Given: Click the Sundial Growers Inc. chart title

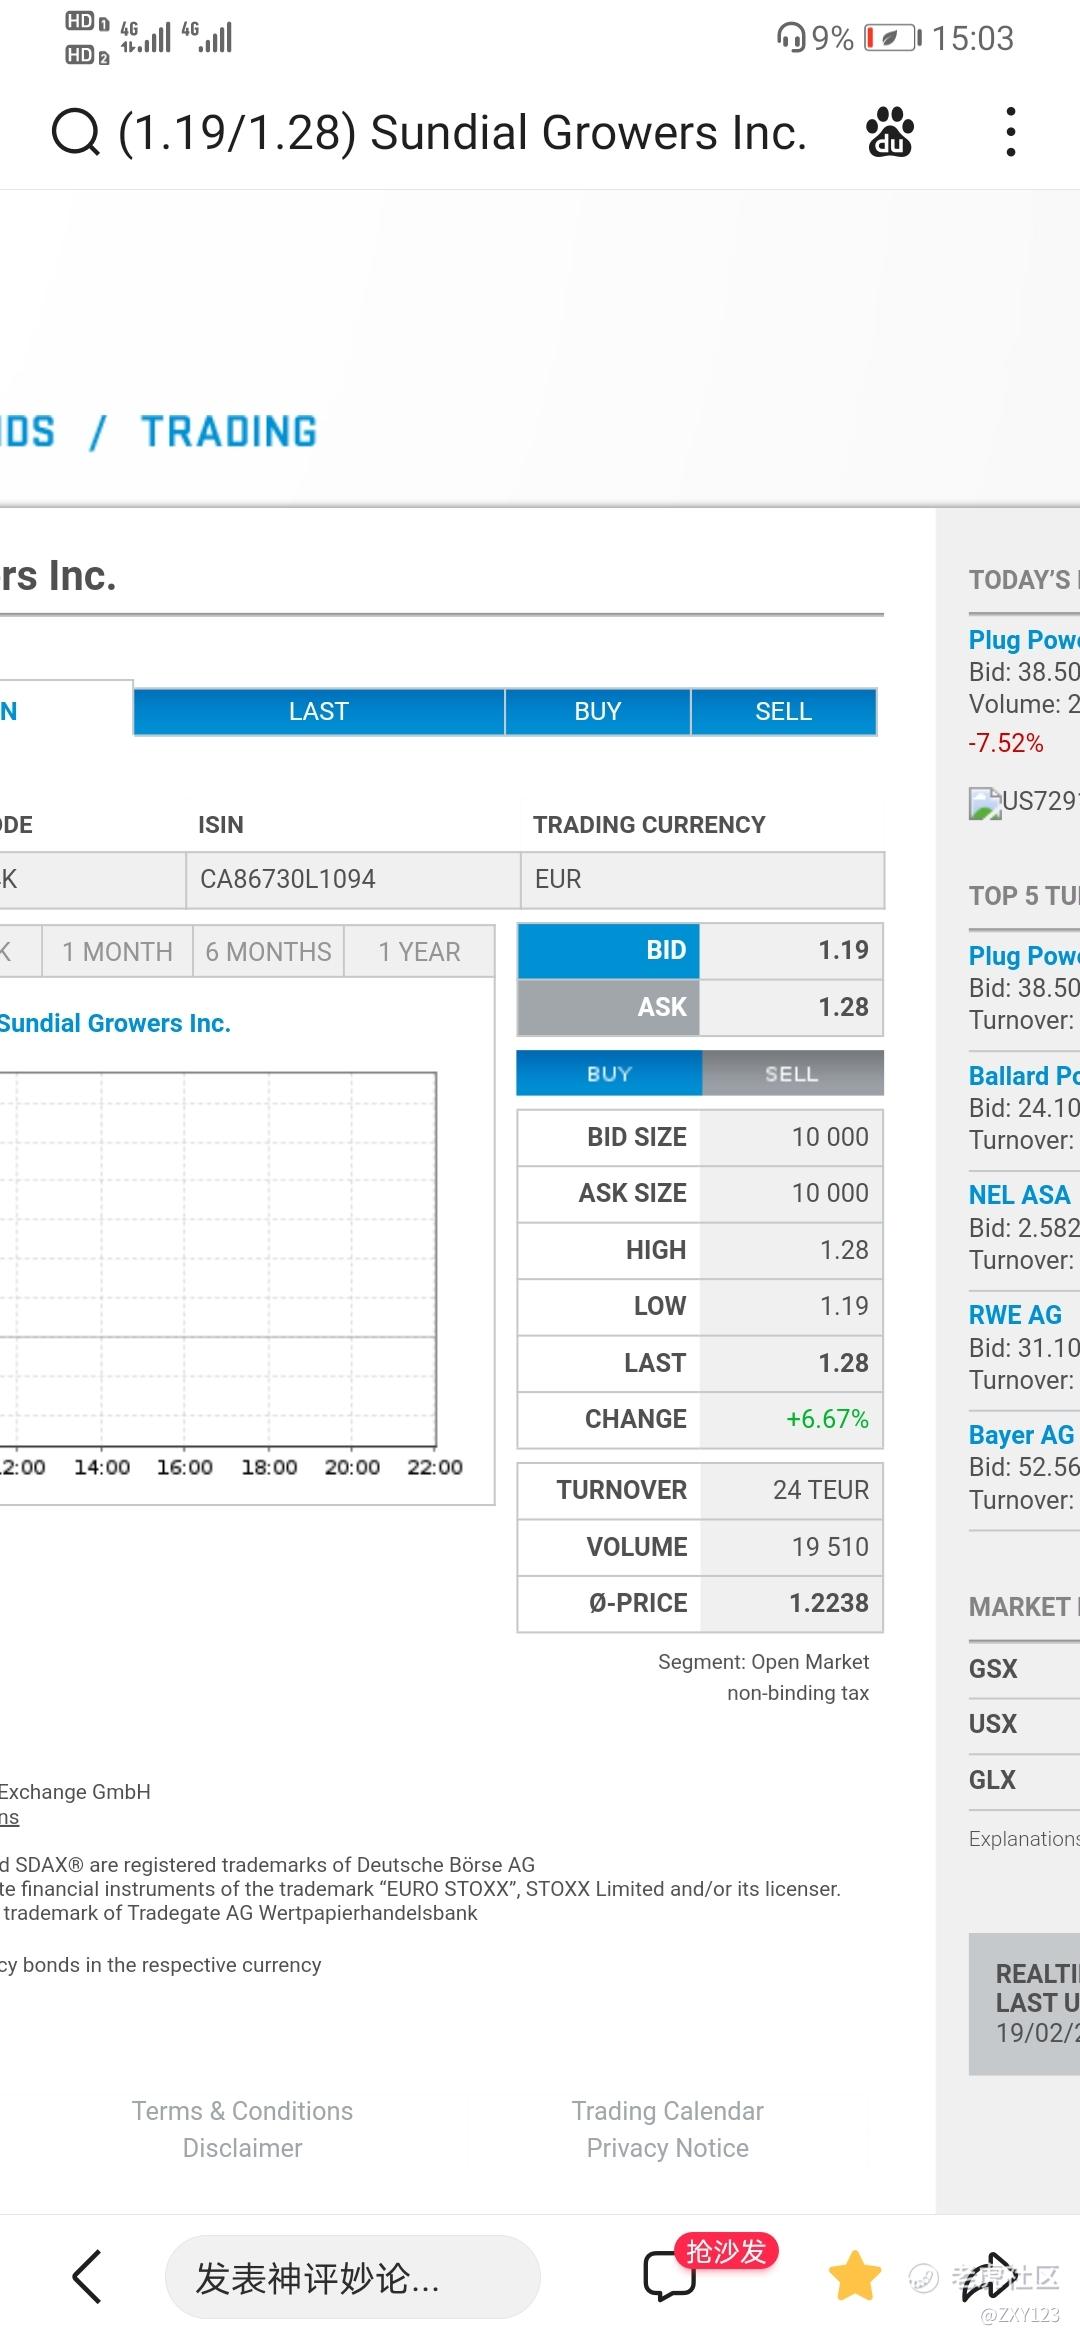Looking at the screenshot, I should (115, 1023).
